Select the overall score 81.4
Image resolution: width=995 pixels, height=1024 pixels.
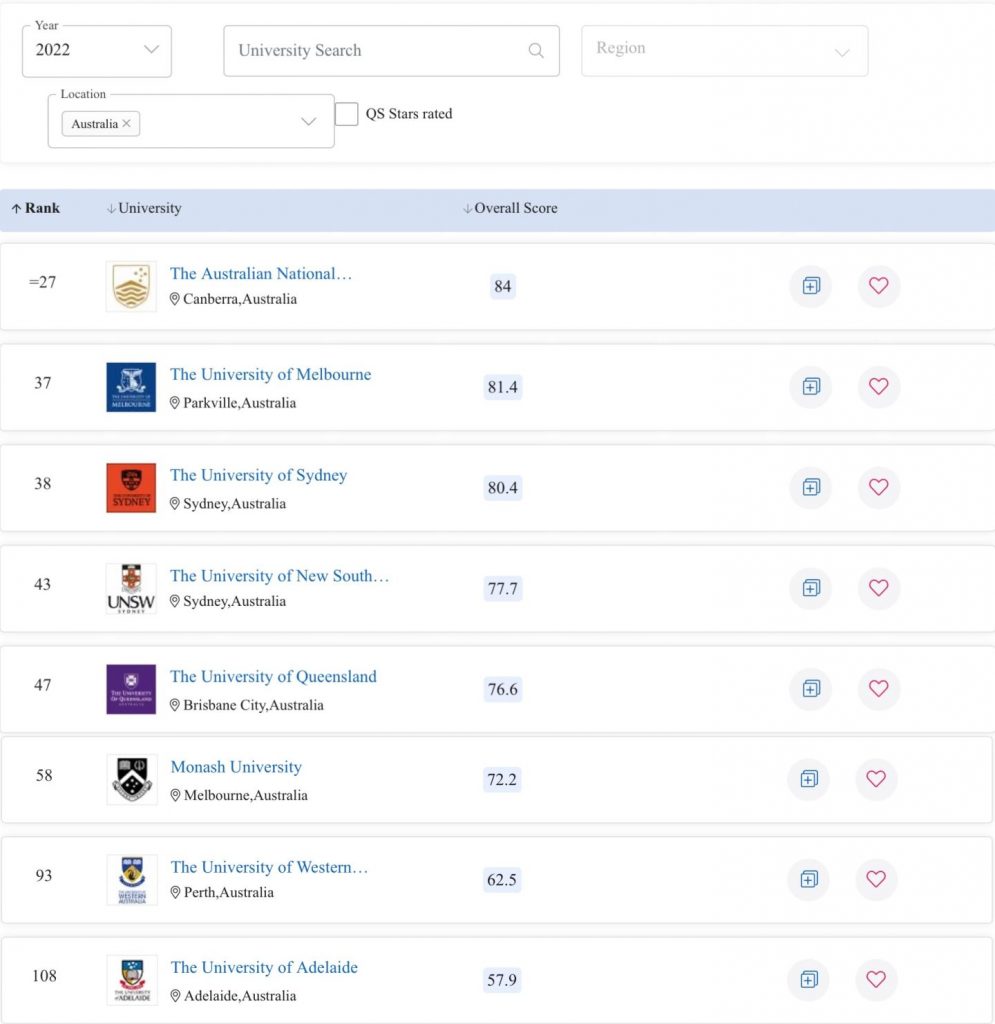pos(503,387)
